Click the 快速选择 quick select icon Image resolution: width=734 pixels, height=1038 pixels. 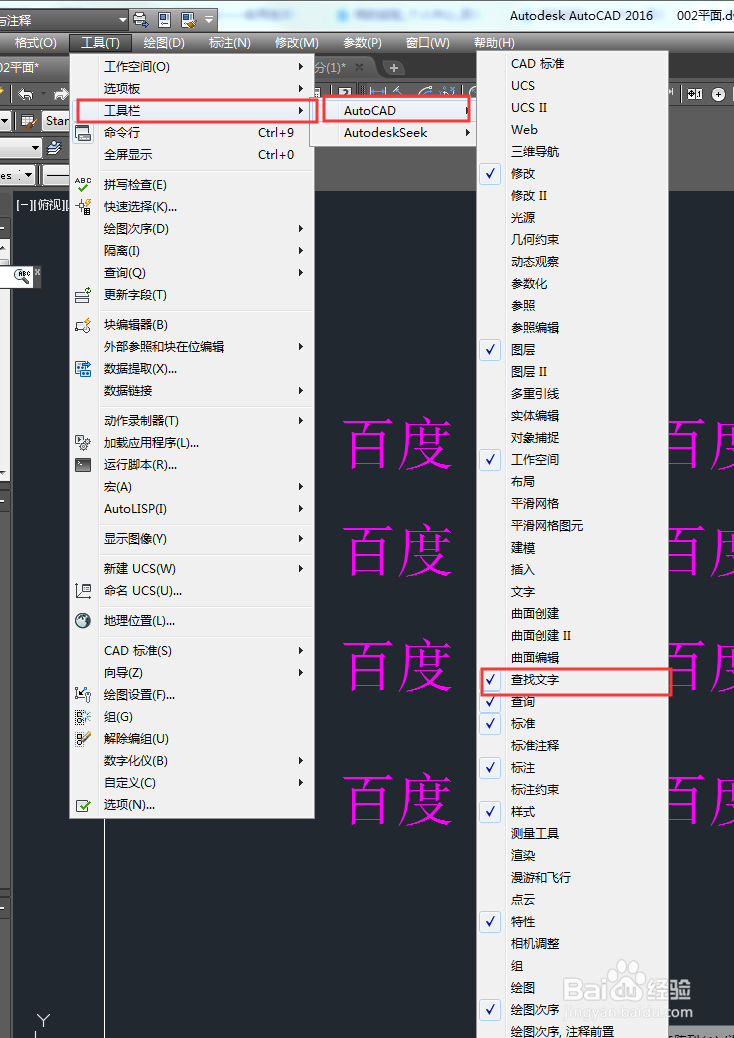83,207
